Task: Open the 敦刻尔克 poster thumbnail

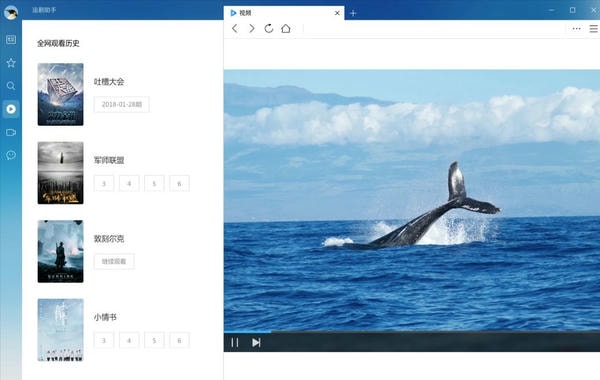Action: pos(60,251)
